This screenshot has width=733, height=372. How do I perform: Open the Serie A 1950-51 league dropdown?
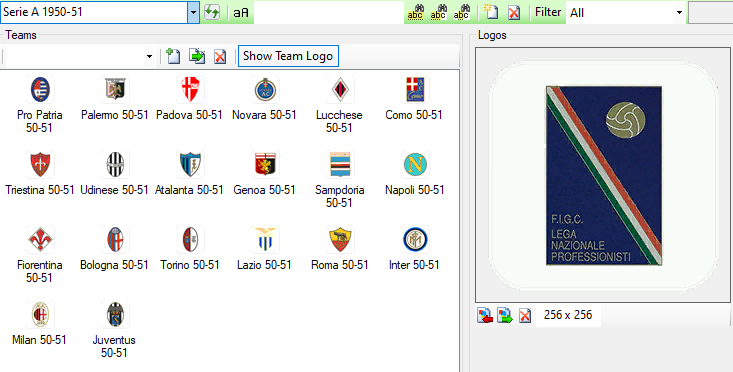point(193,12)
